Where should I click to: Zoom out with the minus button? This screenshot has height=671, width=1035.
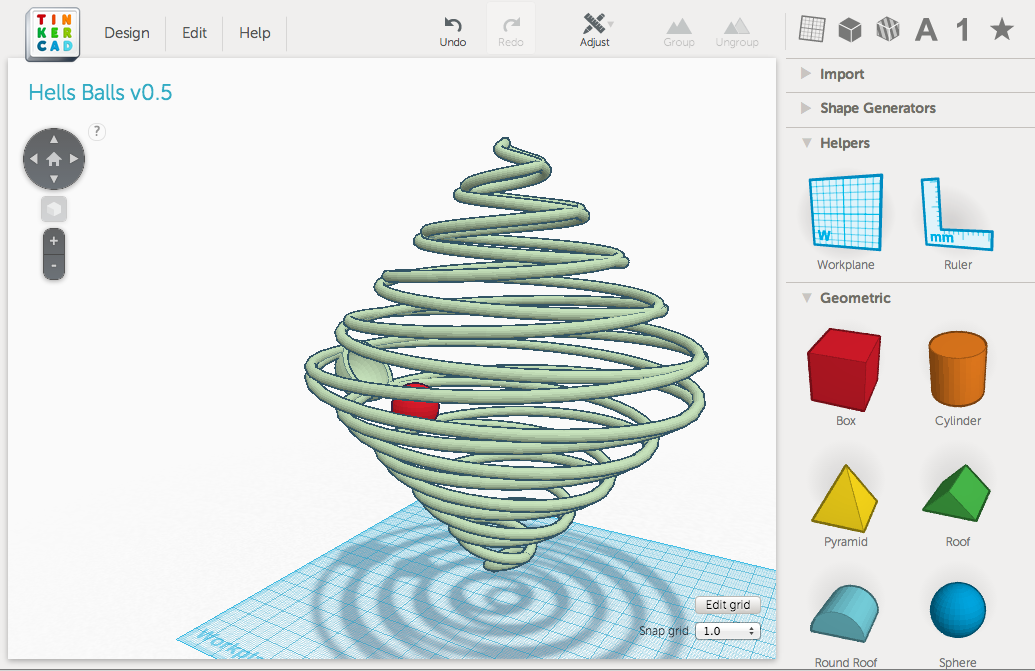[x=54, y=267]
